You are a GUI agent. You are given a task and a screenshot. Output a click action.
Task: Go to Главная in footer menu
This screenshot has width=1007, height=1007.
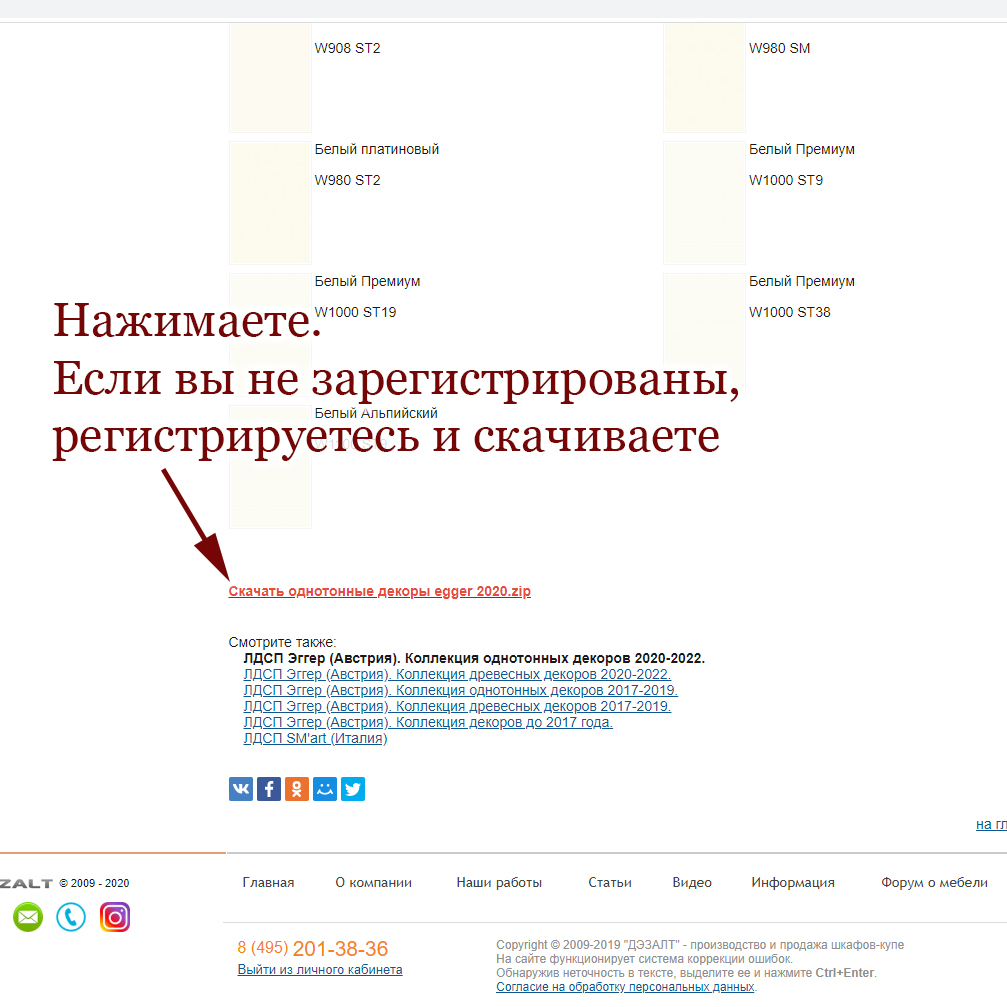click(x=268, y=882)
